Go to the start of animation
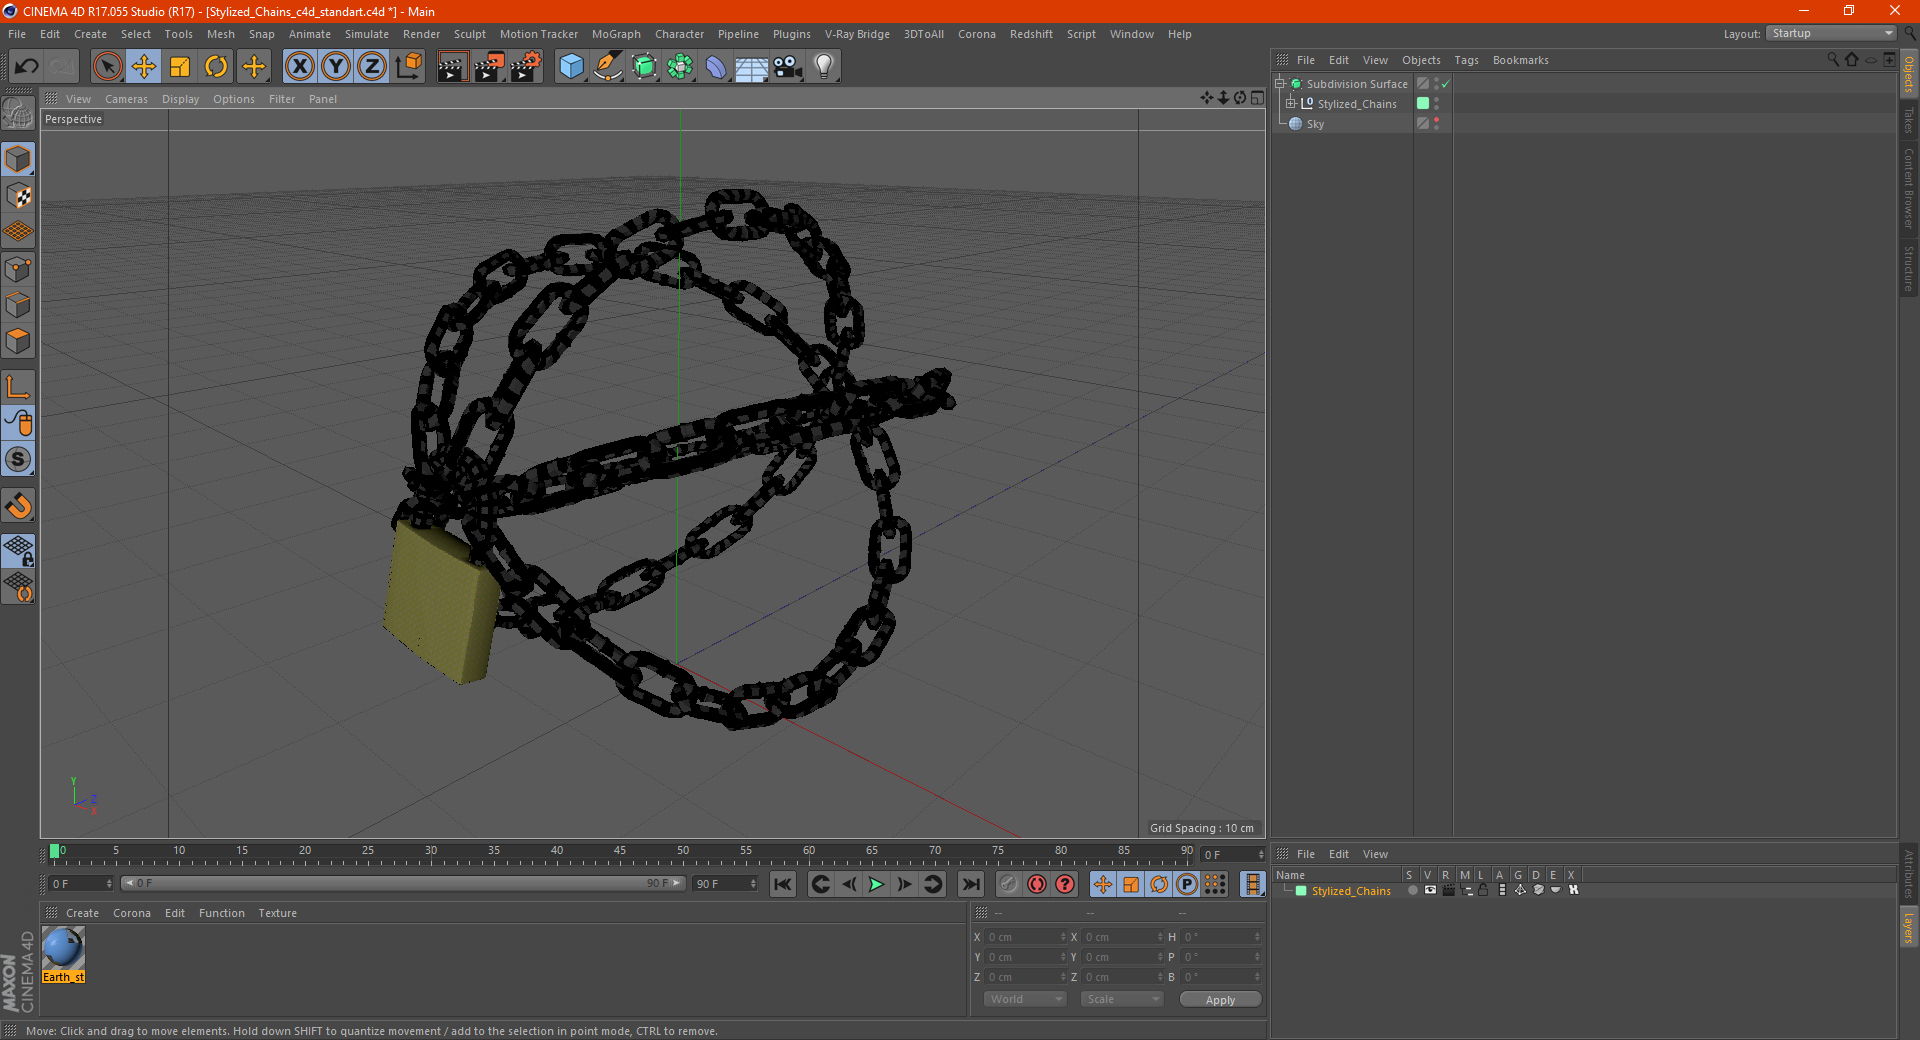The width and height of the screenshot is (1920, 1040). pos(783,884)
